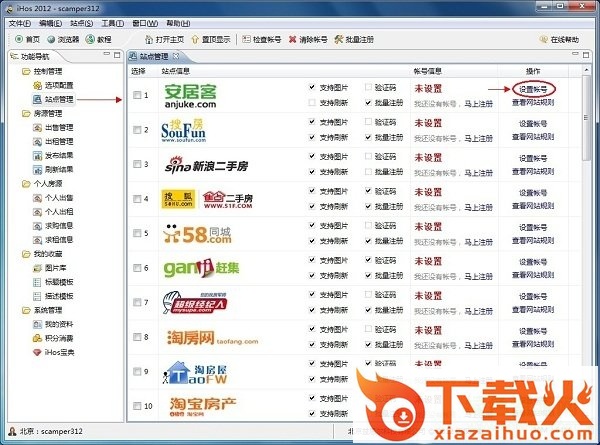600x445 pixels.
Task: Maximize the 功能导航 panel
Action: pos(117,55)
